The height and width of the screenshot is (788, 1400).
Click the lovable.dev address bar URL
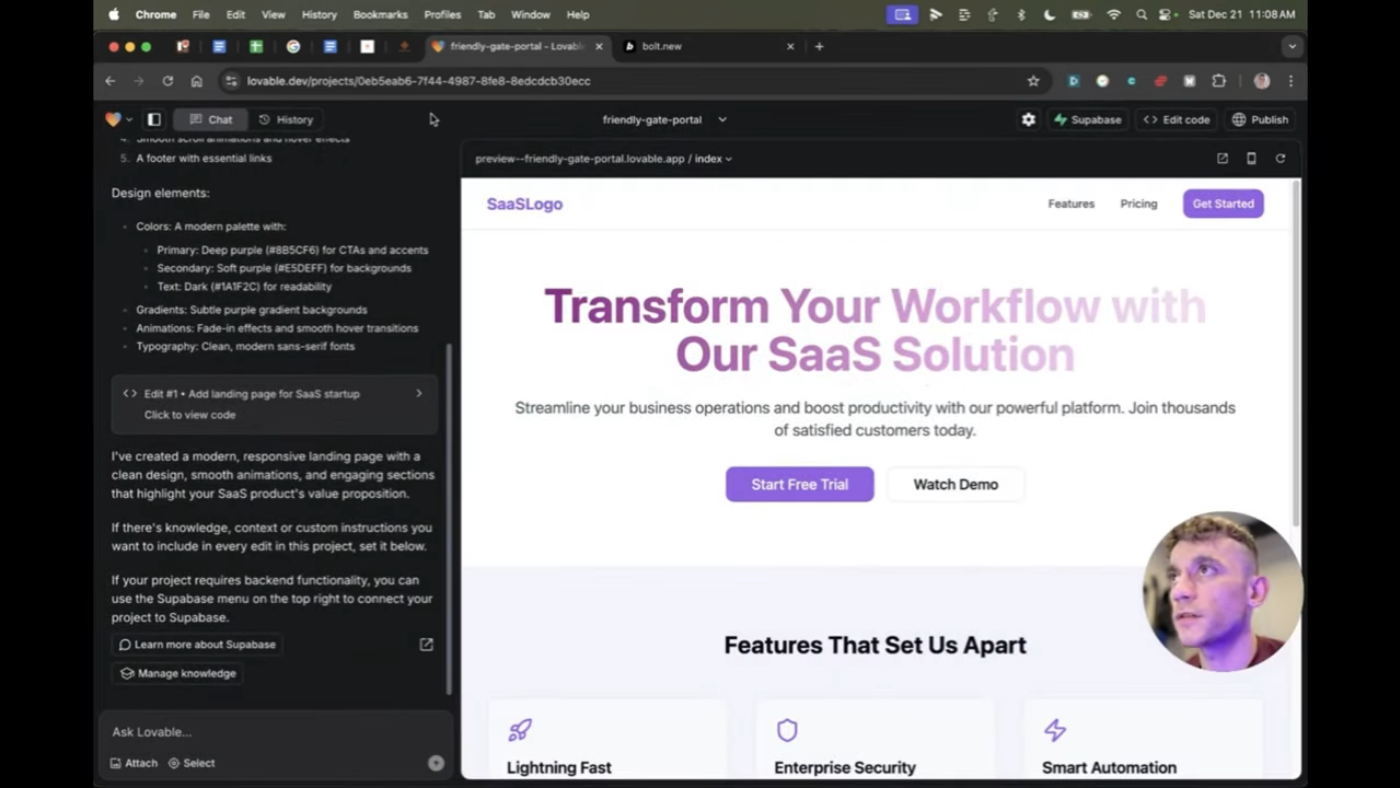[419, 81]
